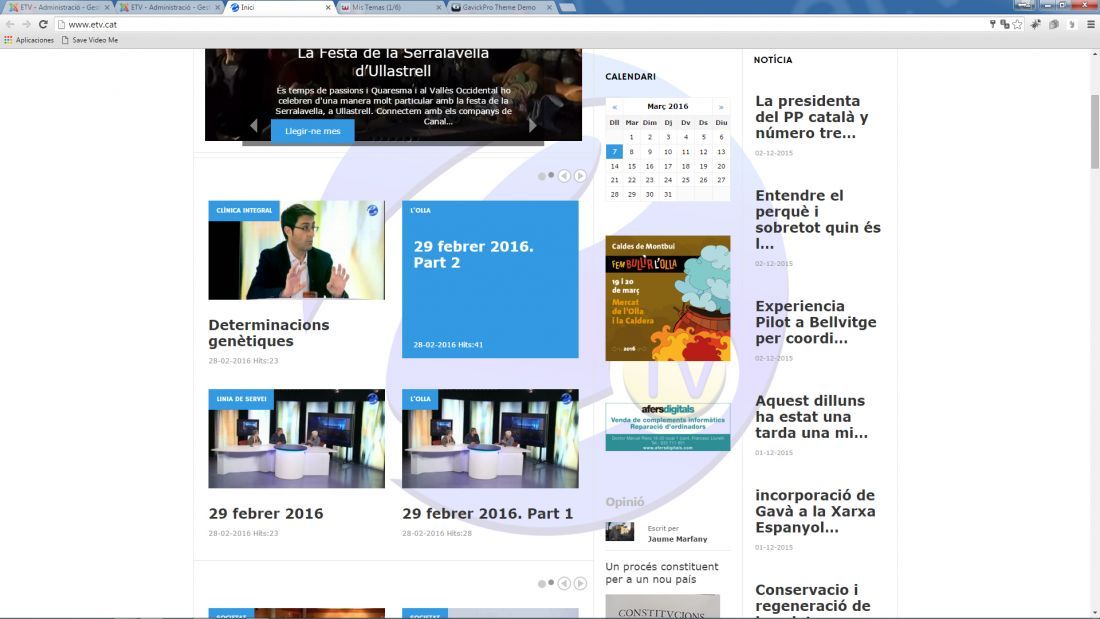Click the Març 2016 calendar heading
The image size is (1100, 619).
click(668, 107)
